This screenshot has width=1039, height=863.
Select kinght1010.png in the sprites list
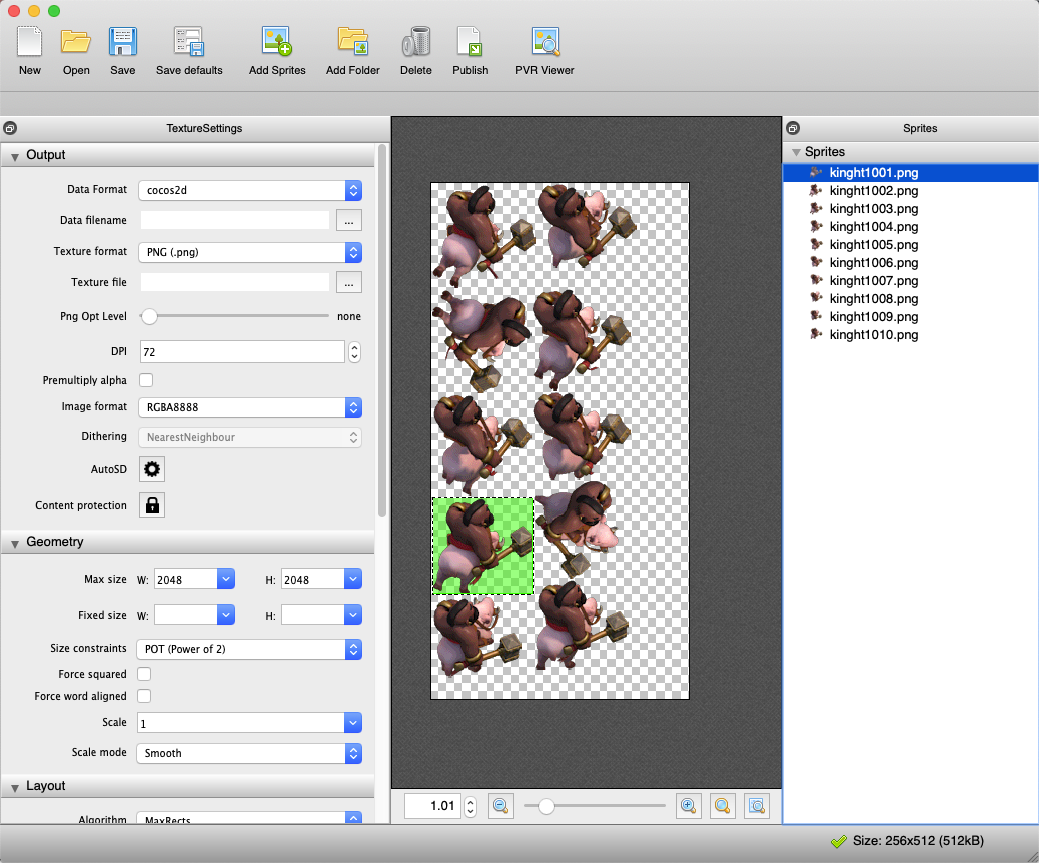click(873, 335)
